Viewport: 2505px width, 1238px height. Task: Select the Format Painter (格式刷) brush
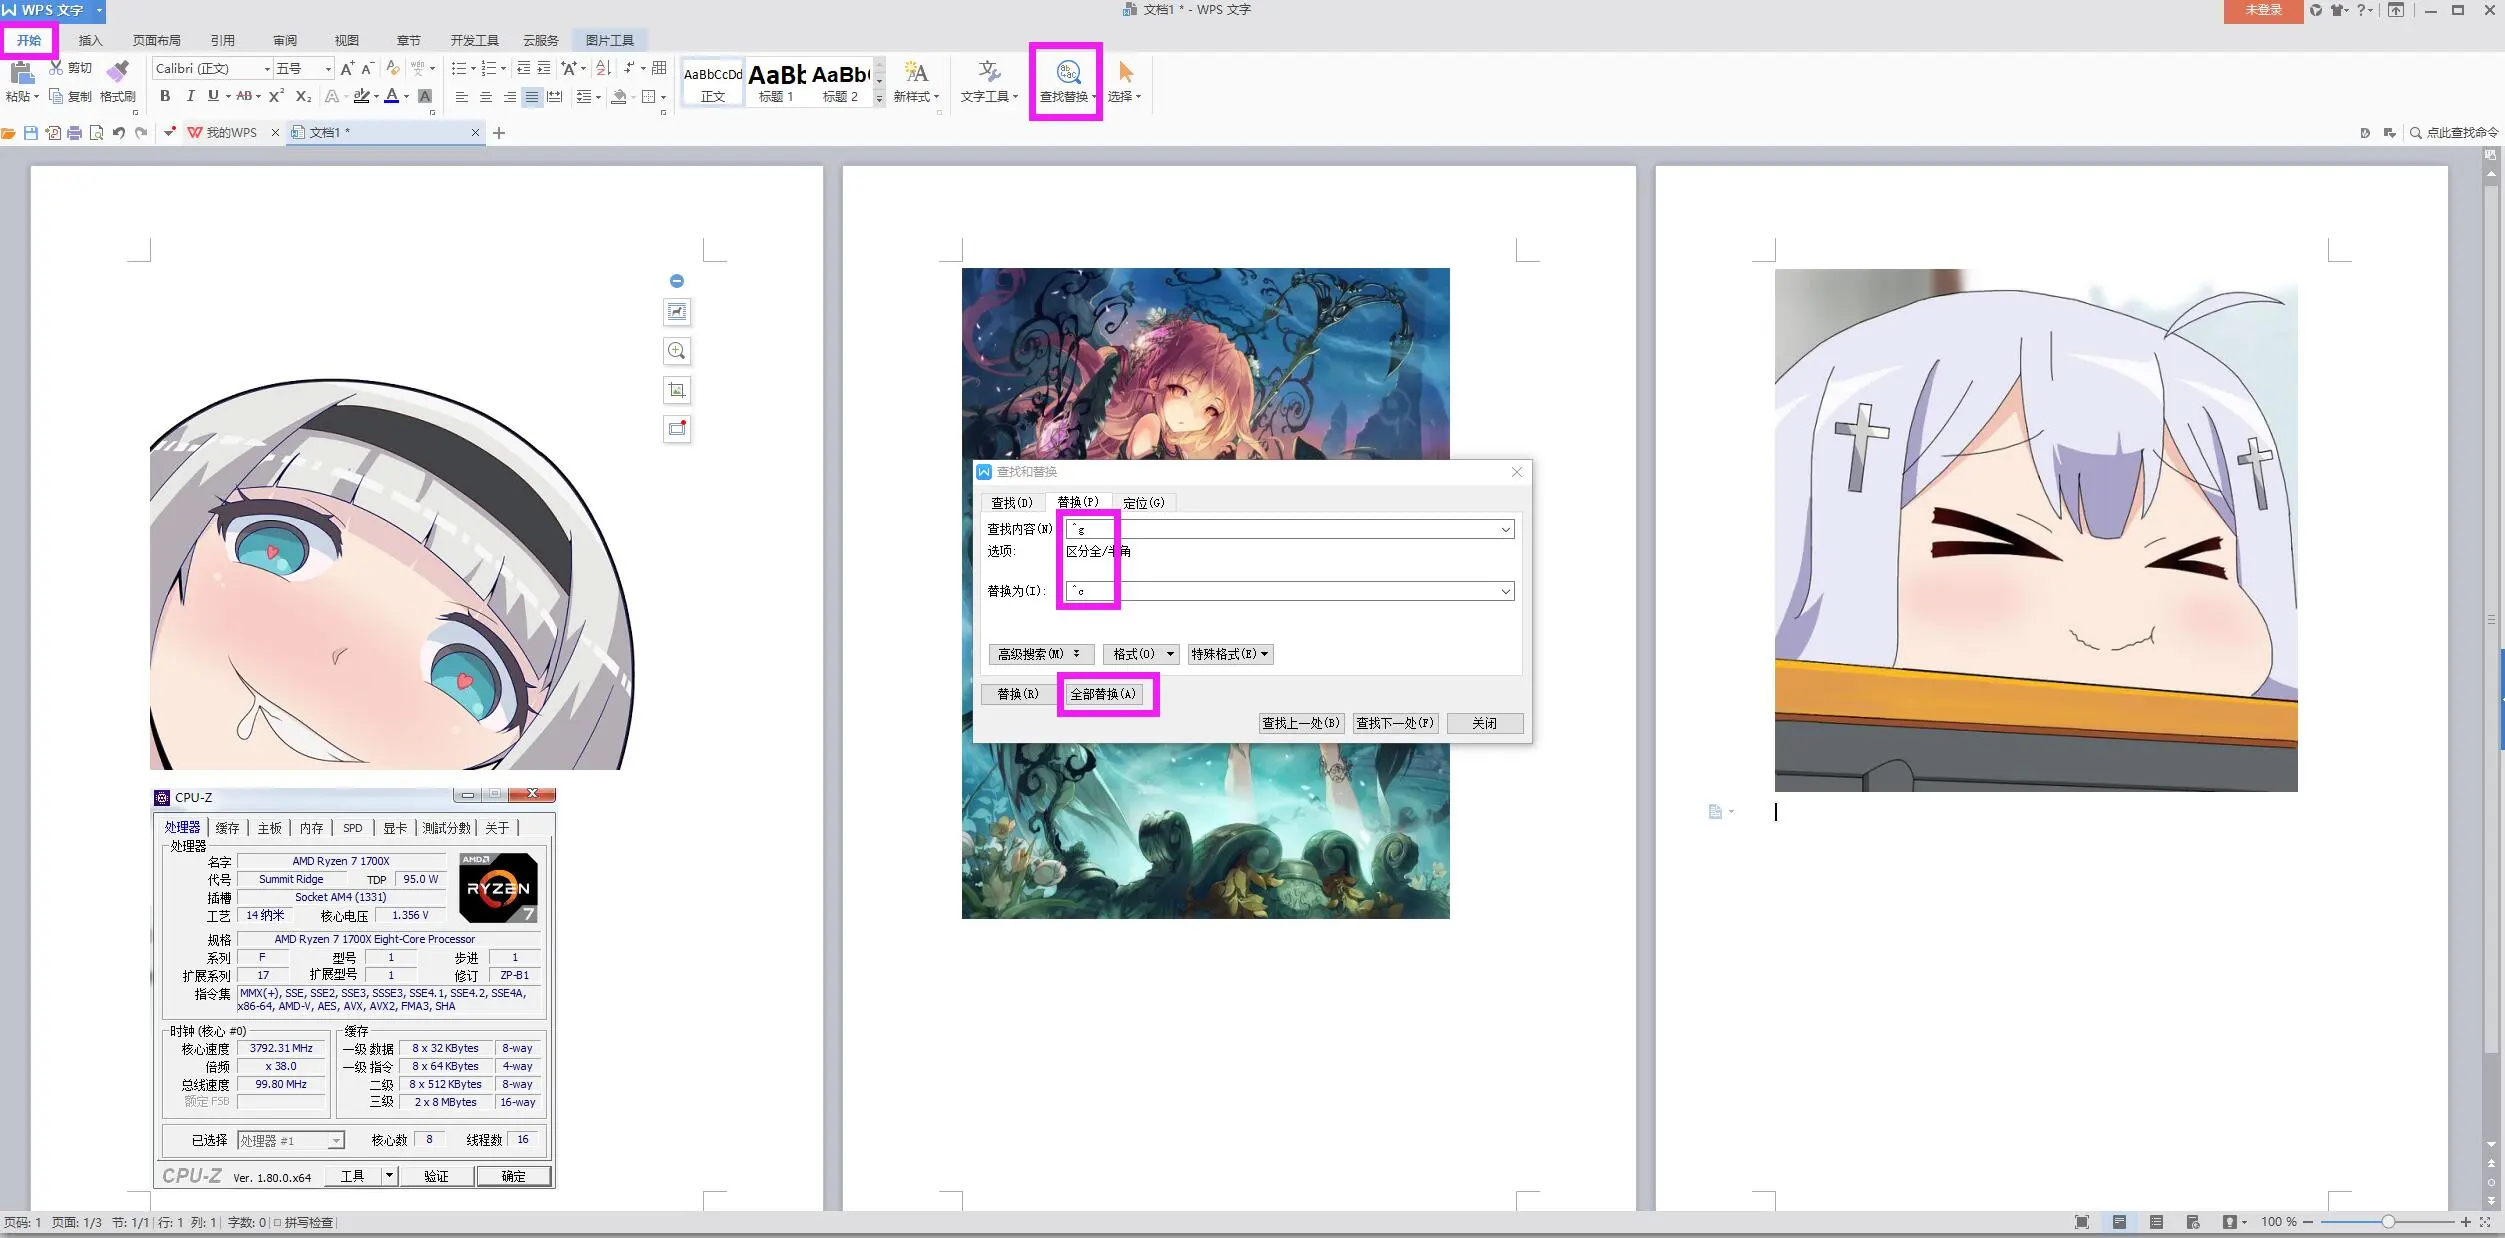pyautogui.click(x=118, y=71)
